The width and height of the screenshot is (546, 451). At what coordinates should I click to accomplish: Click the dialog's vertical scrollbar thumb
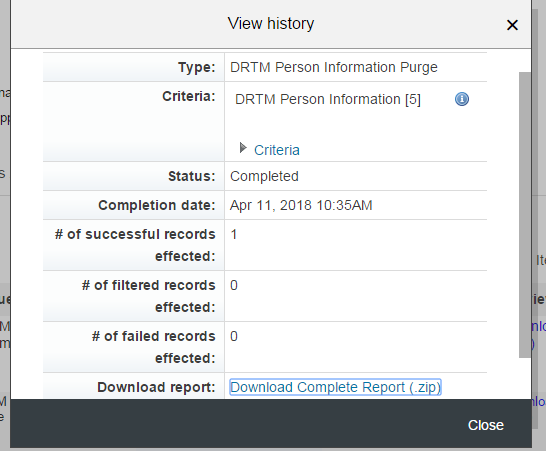525,215
